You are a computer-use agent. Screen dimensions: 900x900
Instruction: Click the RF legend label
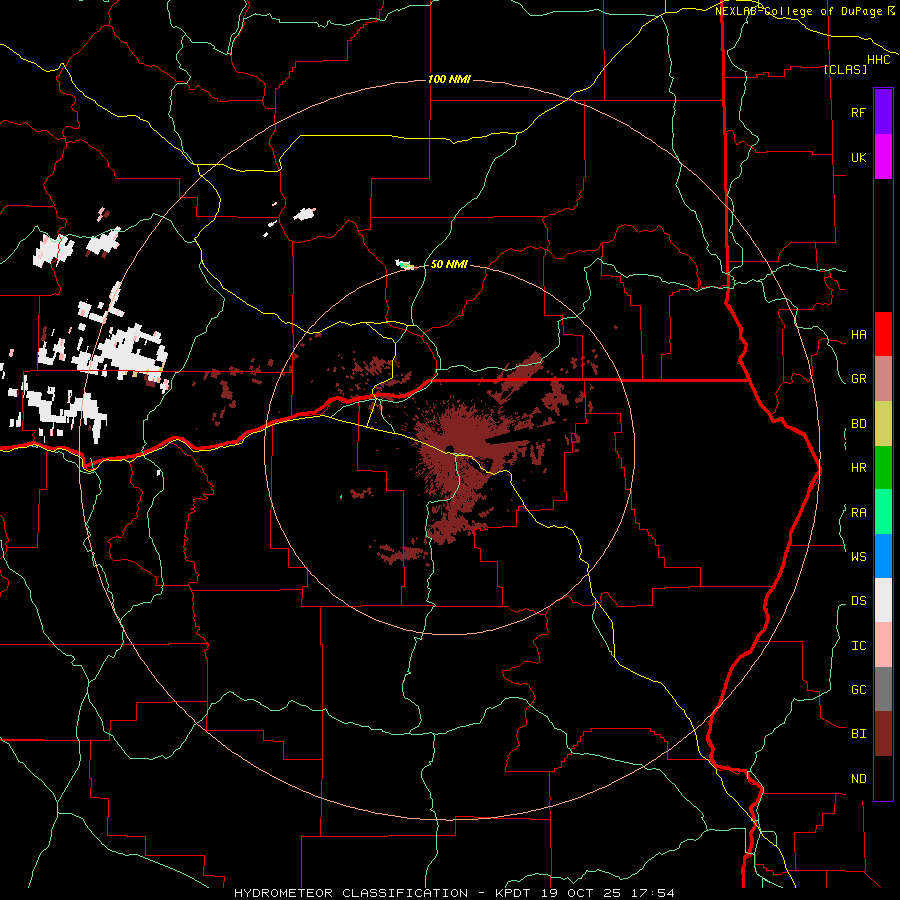click(x=858, y=112)
